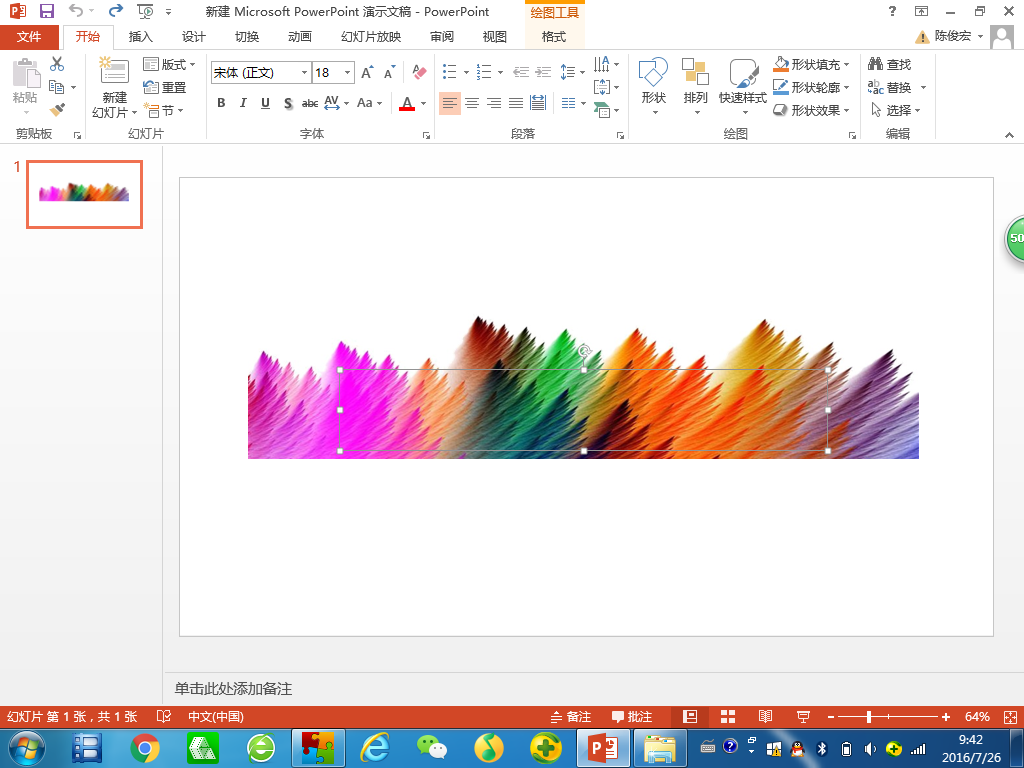Image resolution: width=1024 pixels, height=768 pixels.
Task: Toggle Italic formatting
Action: point(243,103)
